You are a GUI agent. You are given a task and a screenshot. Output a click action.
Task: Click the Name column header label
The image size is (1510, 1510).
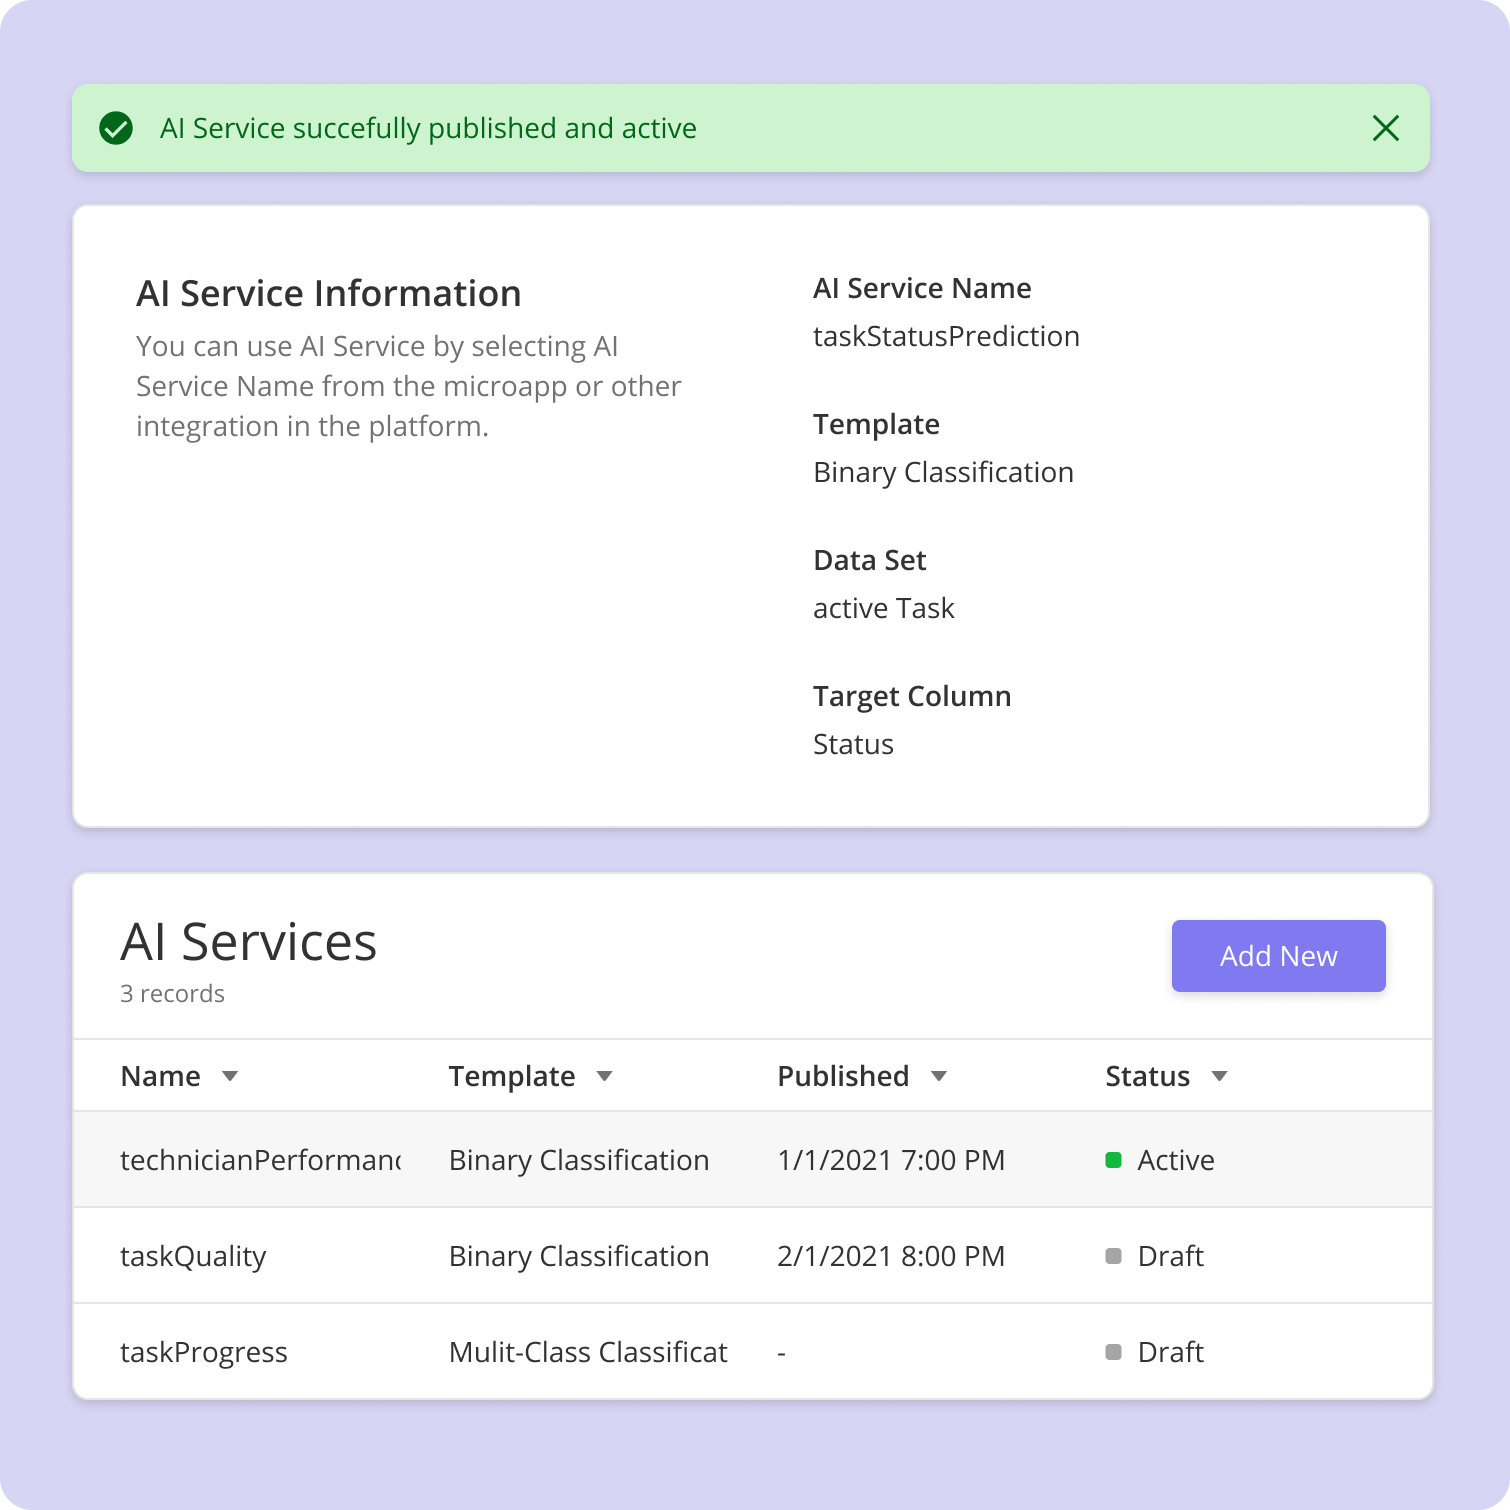[160, 1076]
